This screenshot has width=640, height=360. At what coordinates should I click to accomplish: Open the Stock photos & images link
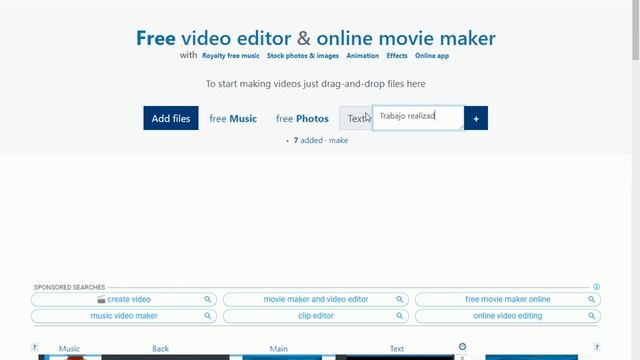click(303, 56)
